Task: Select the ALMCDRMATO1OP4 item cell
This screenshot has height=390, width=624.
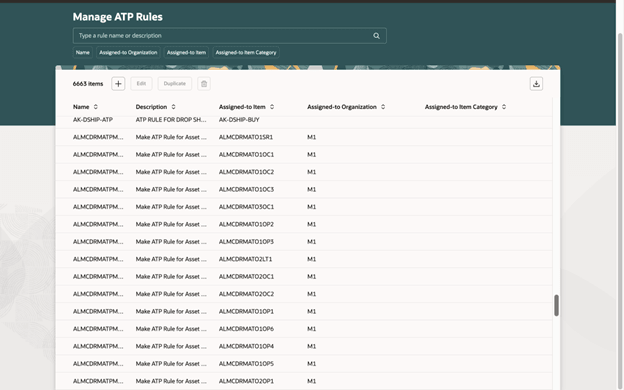Action: tap(246, 346)
